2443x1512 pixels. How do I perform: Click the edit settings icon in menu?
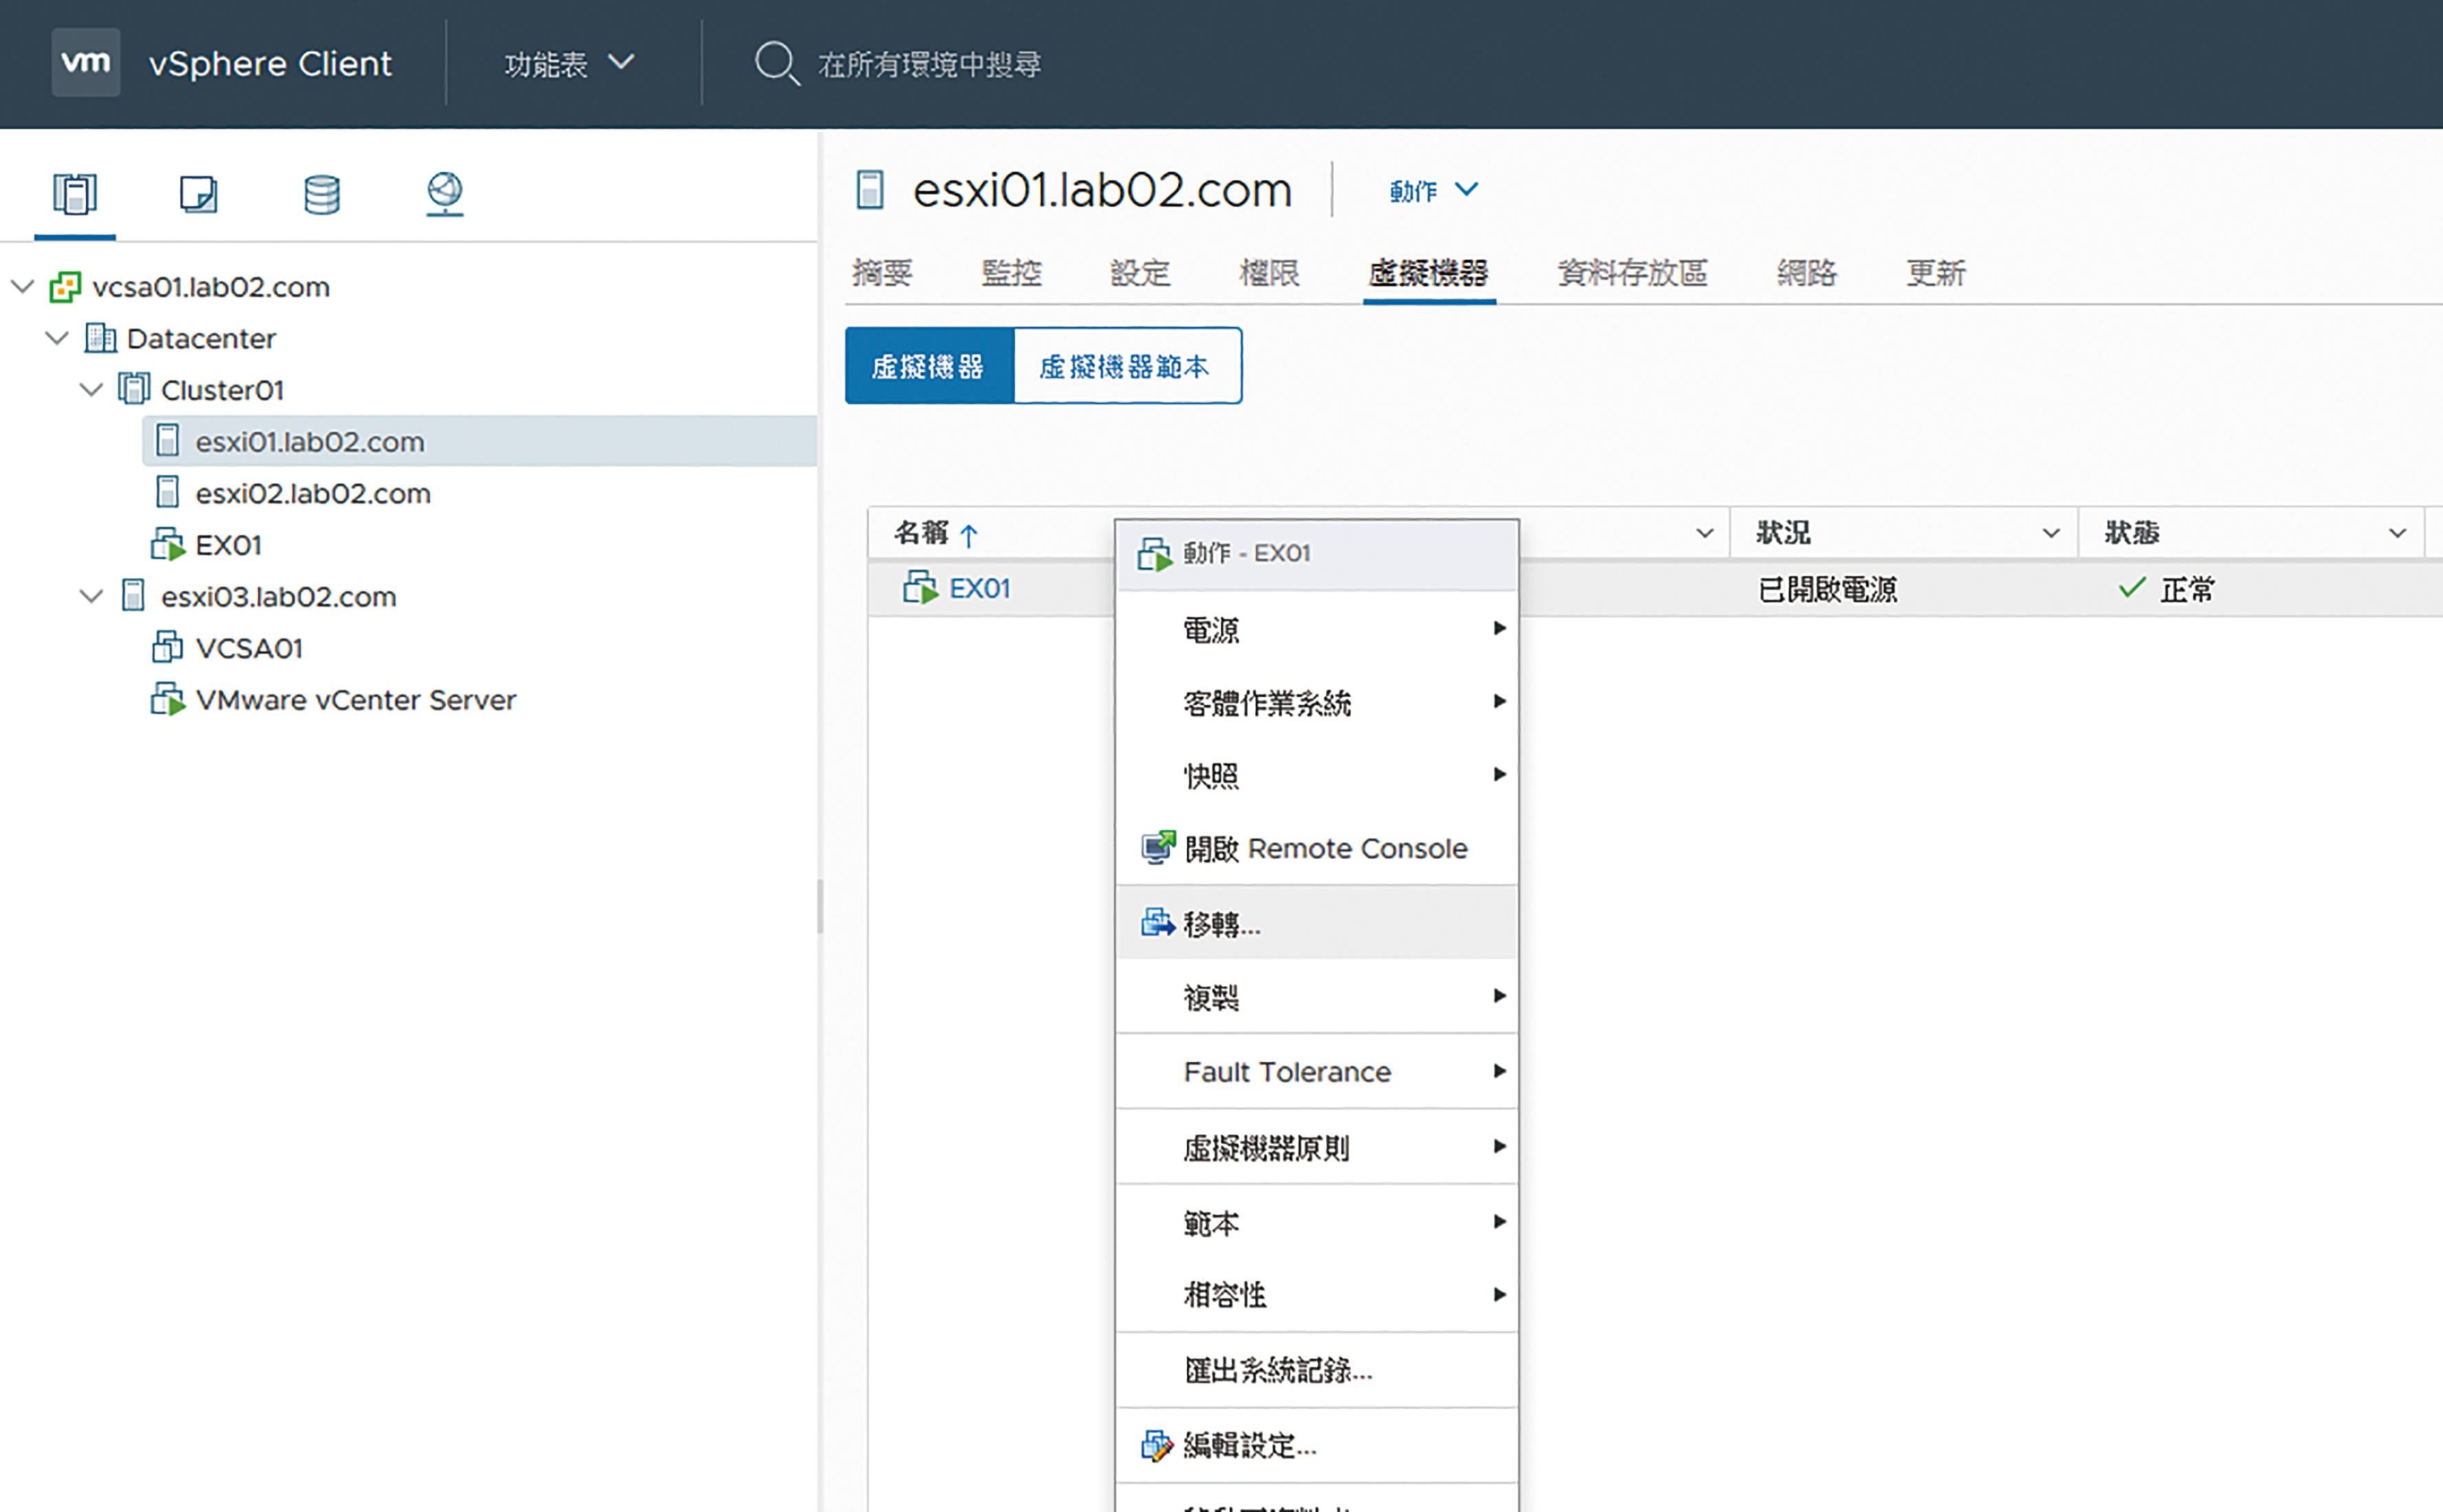[x=1157, y=1445]
